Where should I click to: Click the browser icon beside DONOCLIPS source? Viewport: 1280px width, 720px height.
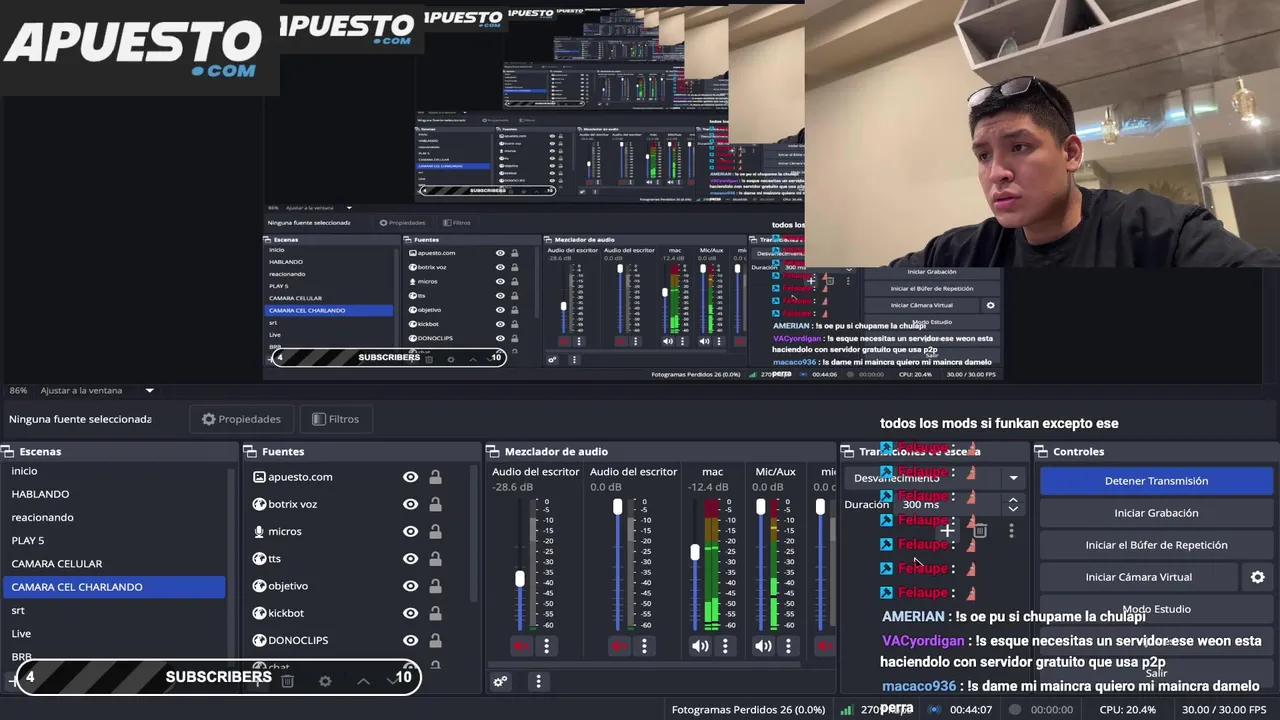click(x=259, y=640)
